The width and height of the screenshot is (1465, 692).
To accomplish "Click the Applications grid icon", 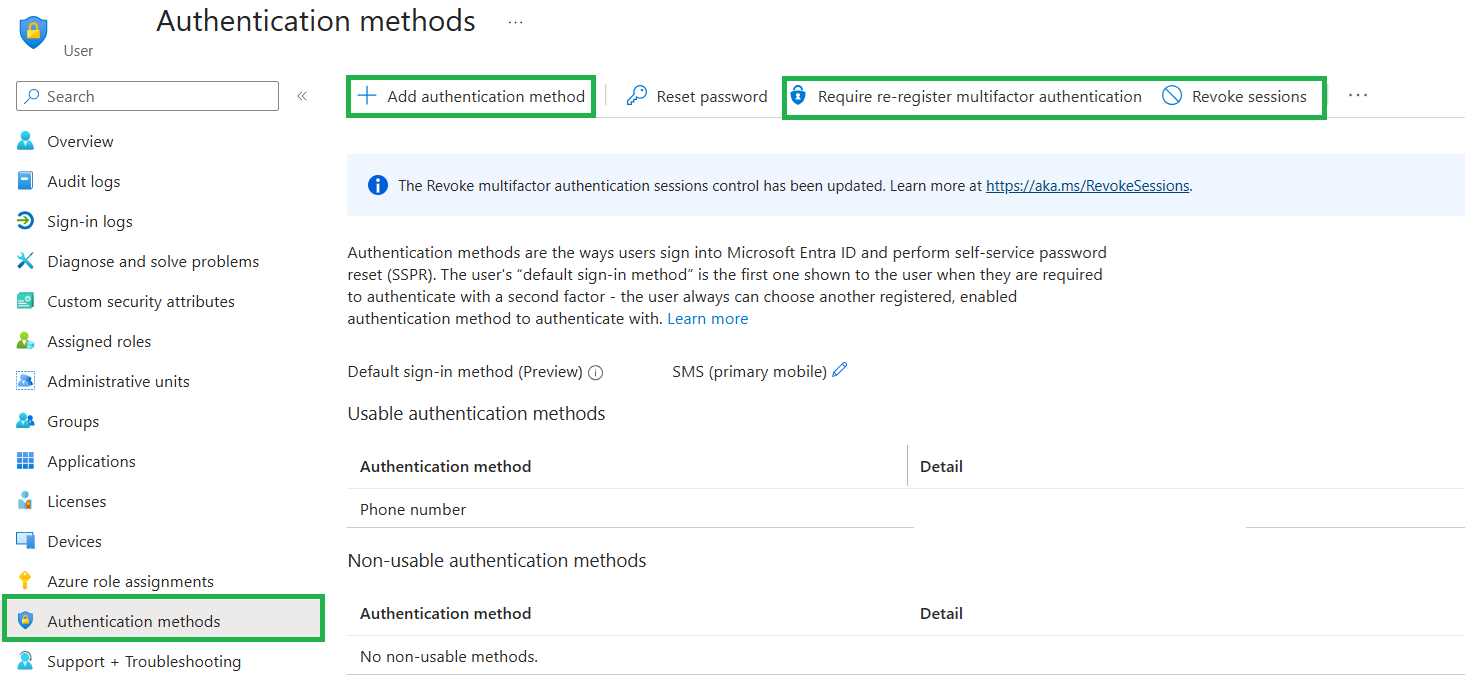I will pyautogui.click(x=26, y=461).
